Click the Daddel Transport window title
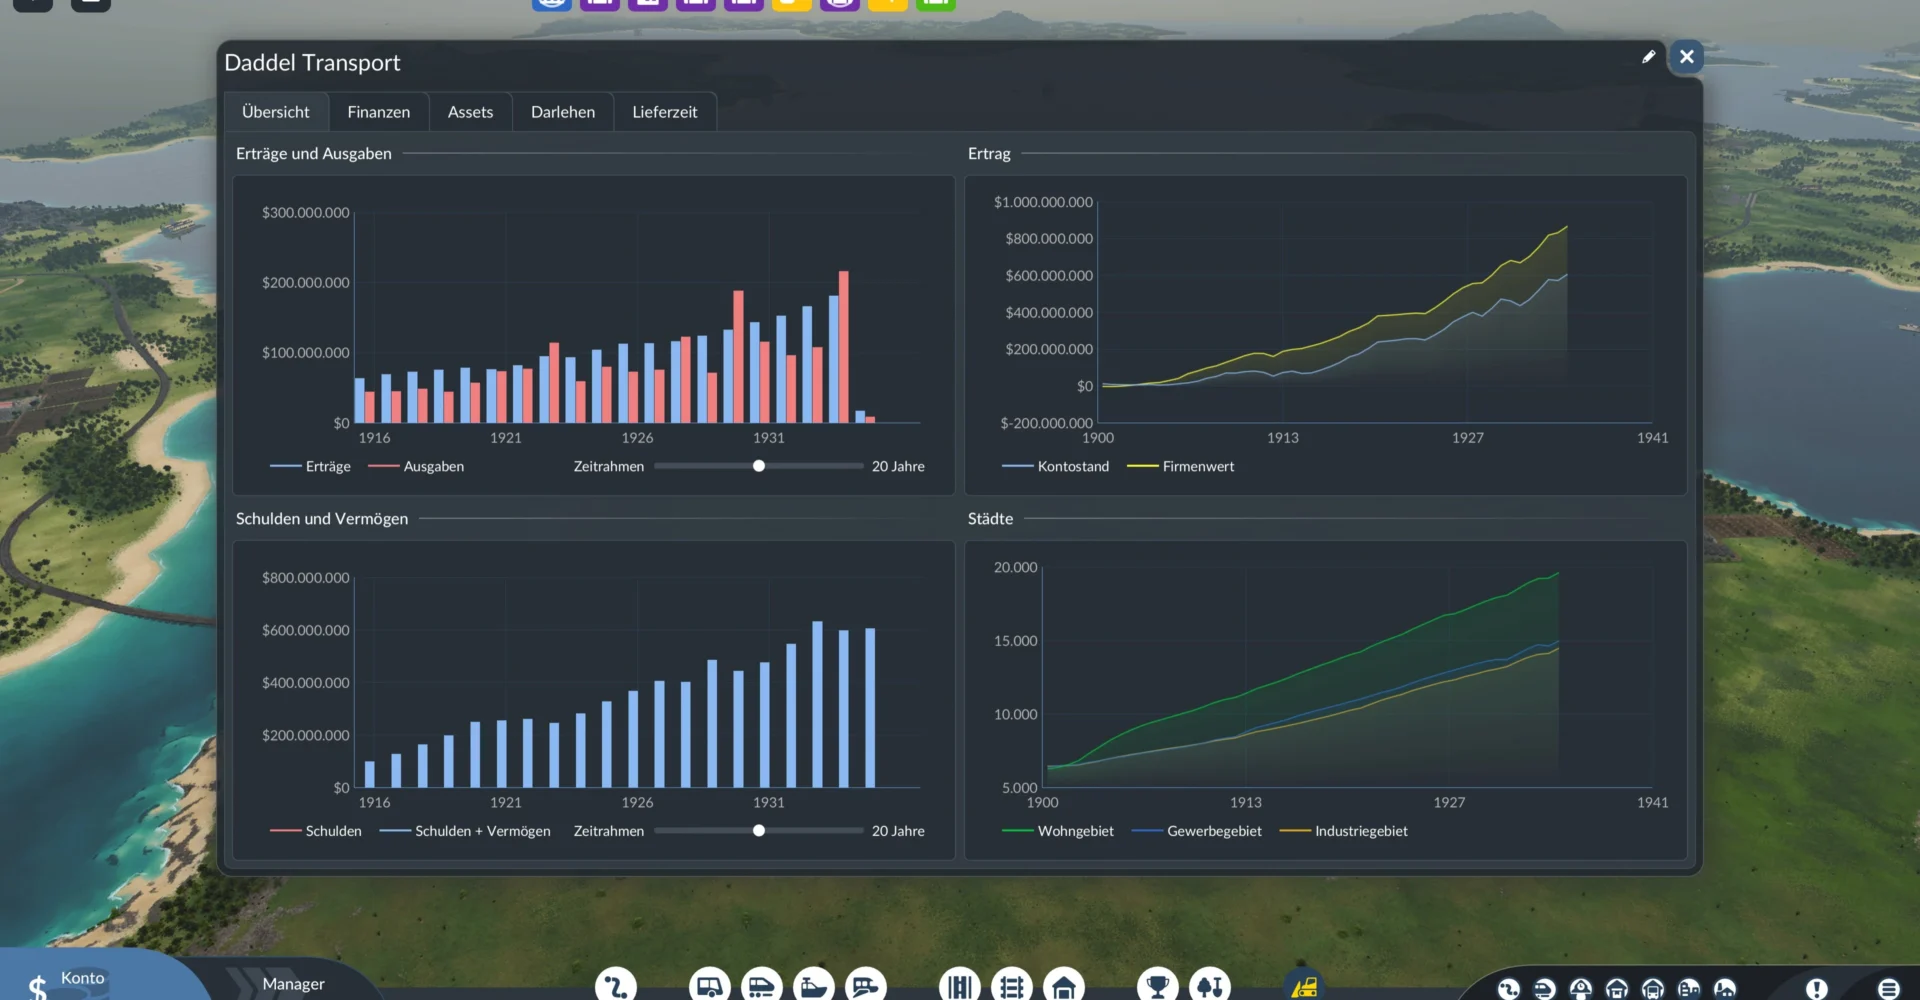Image resolution: width=1920 pixels, height=1000 pixels. (x=312, y=62)
